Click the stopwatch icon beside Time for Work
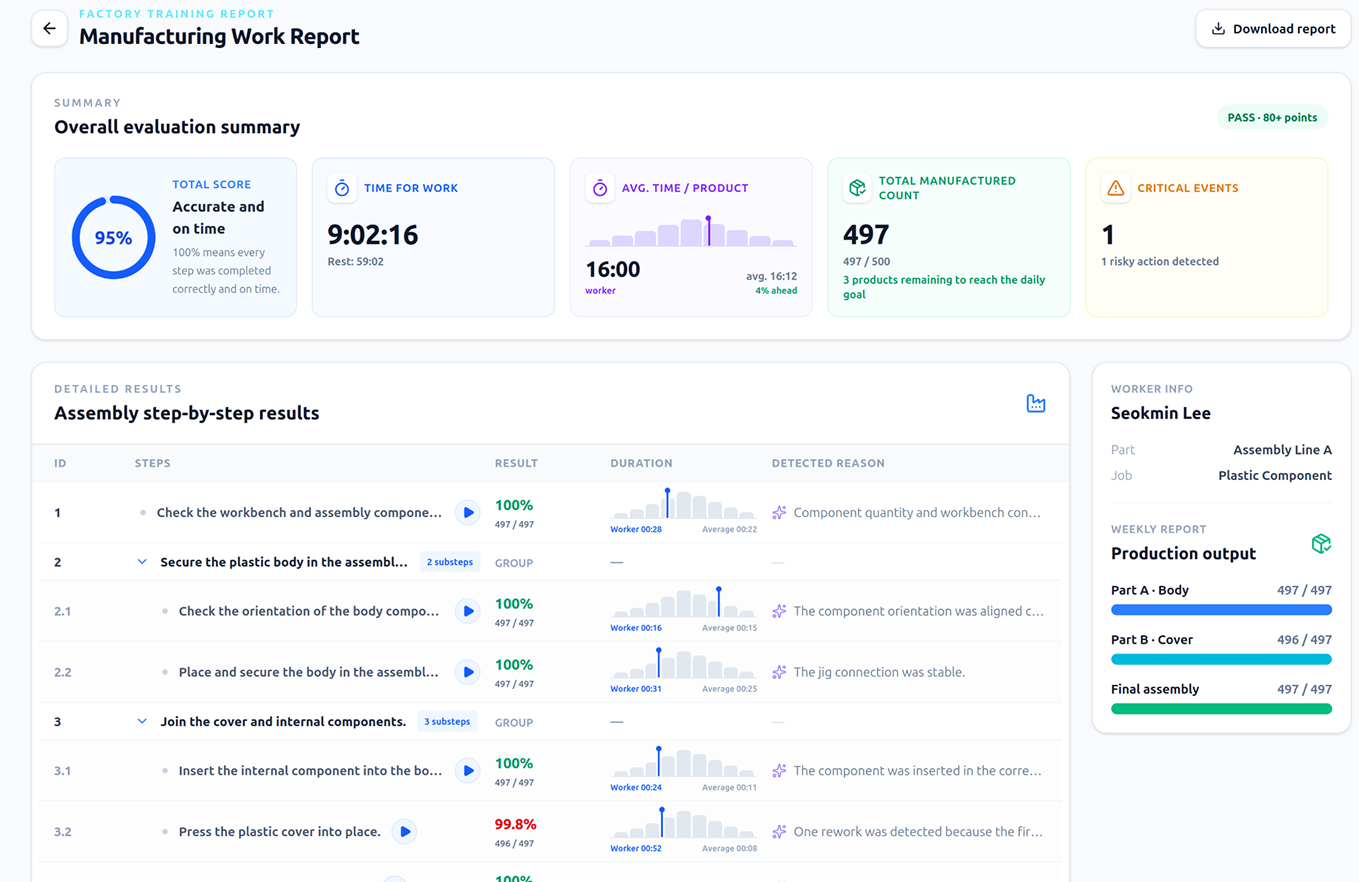Screen dimensions: 1359x882 pos(342,188)
